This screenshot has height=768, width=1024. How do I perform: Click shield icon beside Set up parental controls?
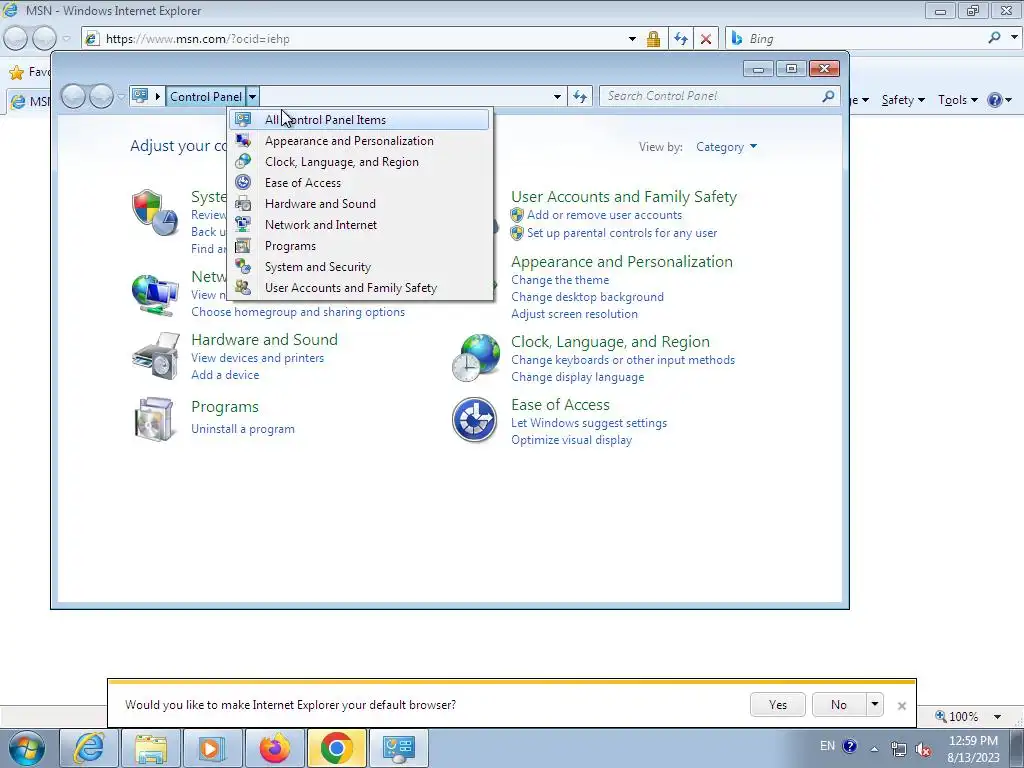pos(517,232)
